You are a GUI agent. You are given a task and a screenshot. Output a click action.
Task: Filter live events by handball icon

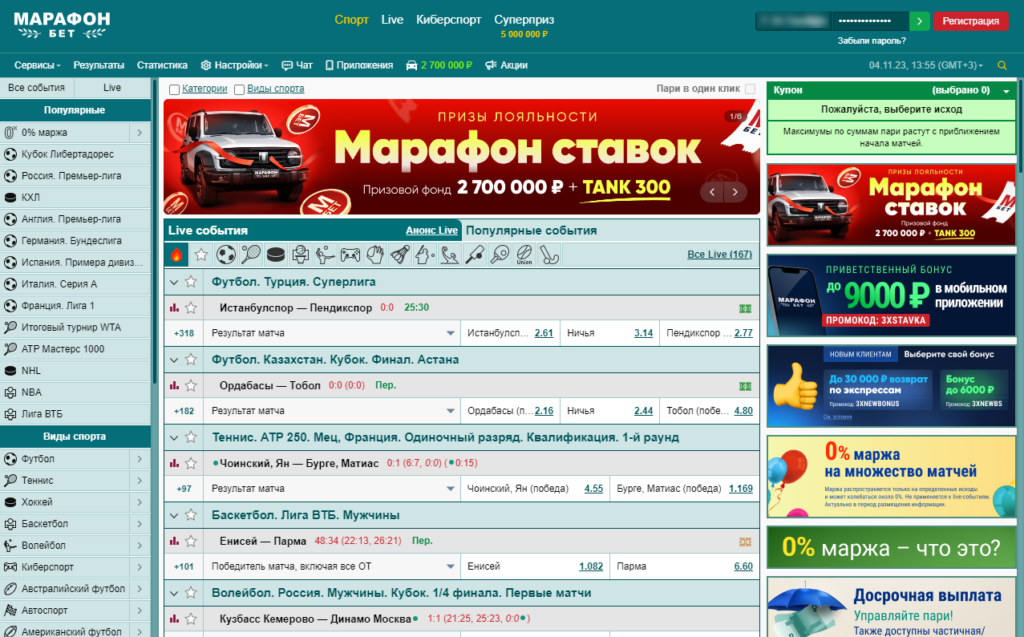coord(375,255)
